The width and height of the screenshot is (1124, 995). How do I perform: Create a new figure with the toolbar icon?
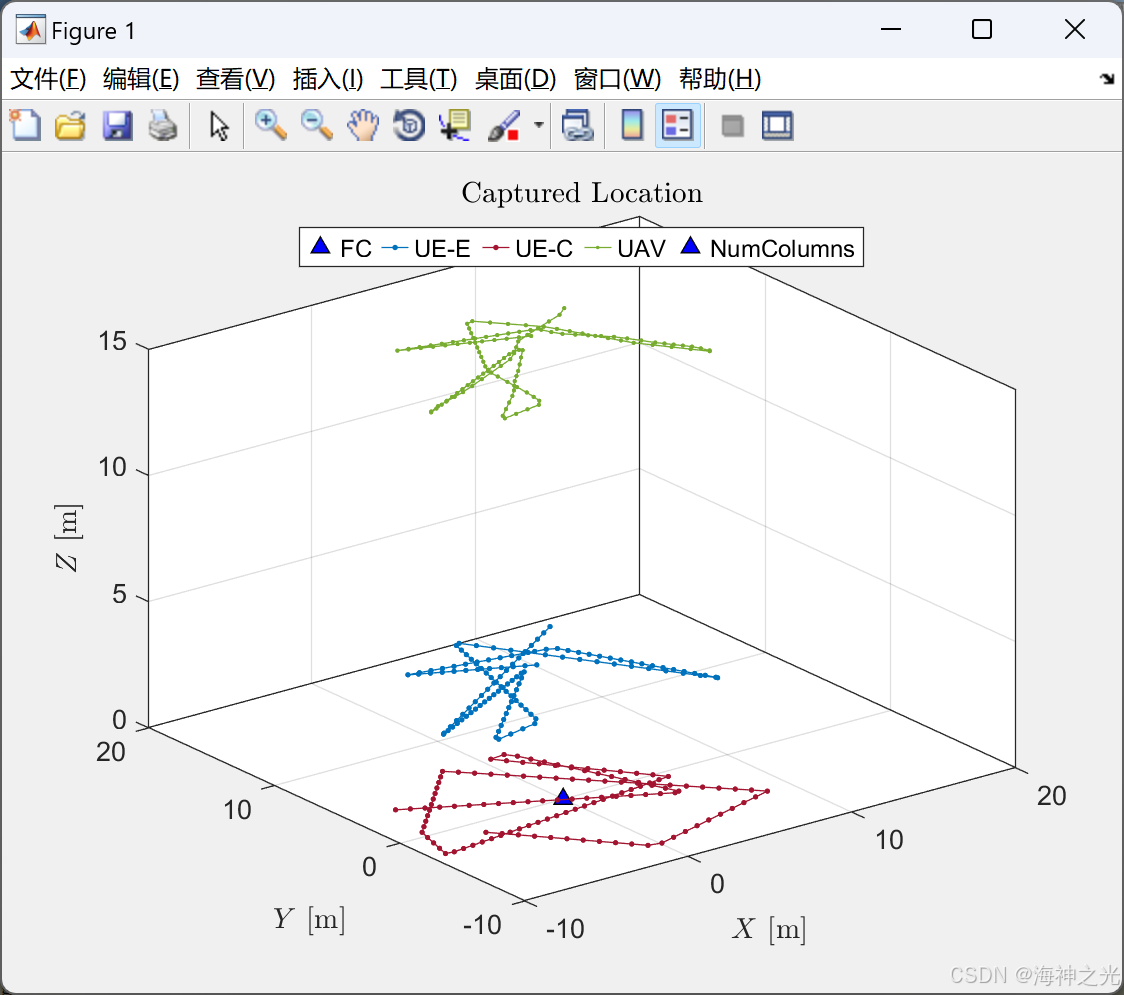click(x=25, y=125)
